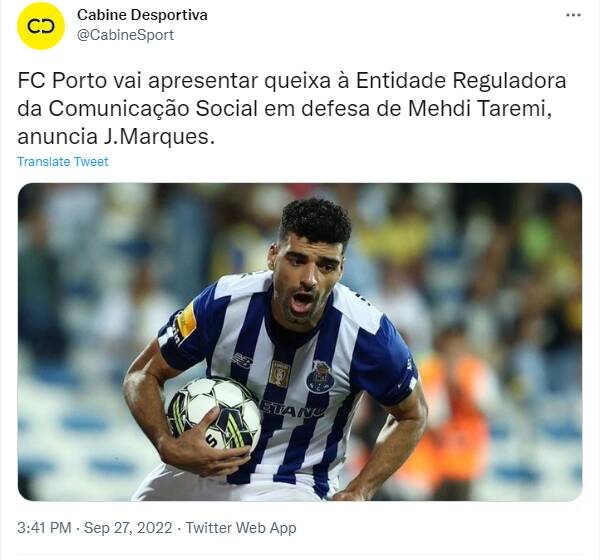Visit the @CabineSport handle
The height and width of the screenshot is (560, 610).
click(x=126, y=35)
